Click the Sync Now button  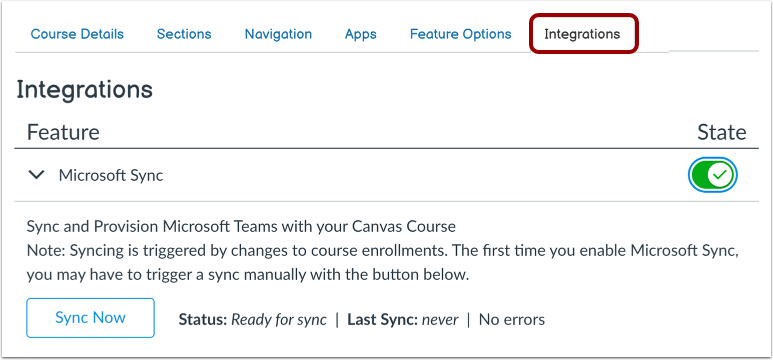pos(90,318)
